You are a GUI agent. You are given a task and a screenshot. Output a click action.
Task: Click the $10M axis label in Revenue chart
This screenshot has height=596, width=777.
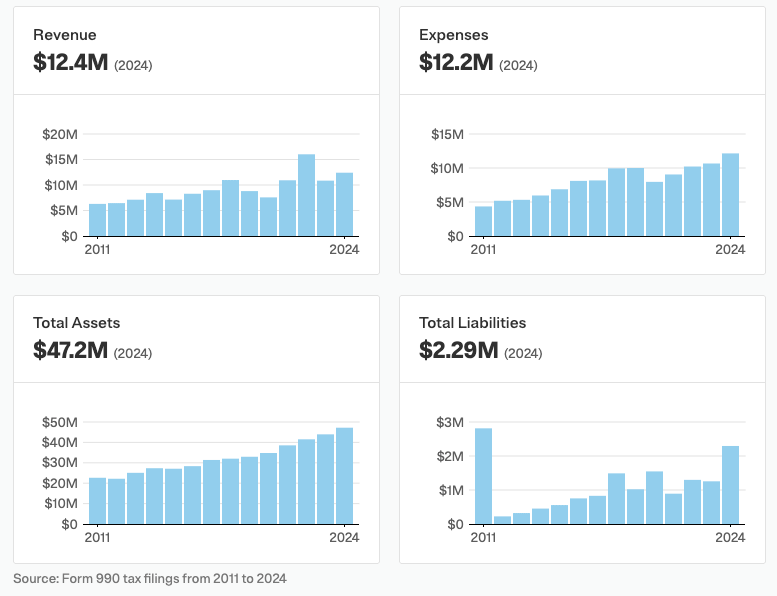(61, 185)
